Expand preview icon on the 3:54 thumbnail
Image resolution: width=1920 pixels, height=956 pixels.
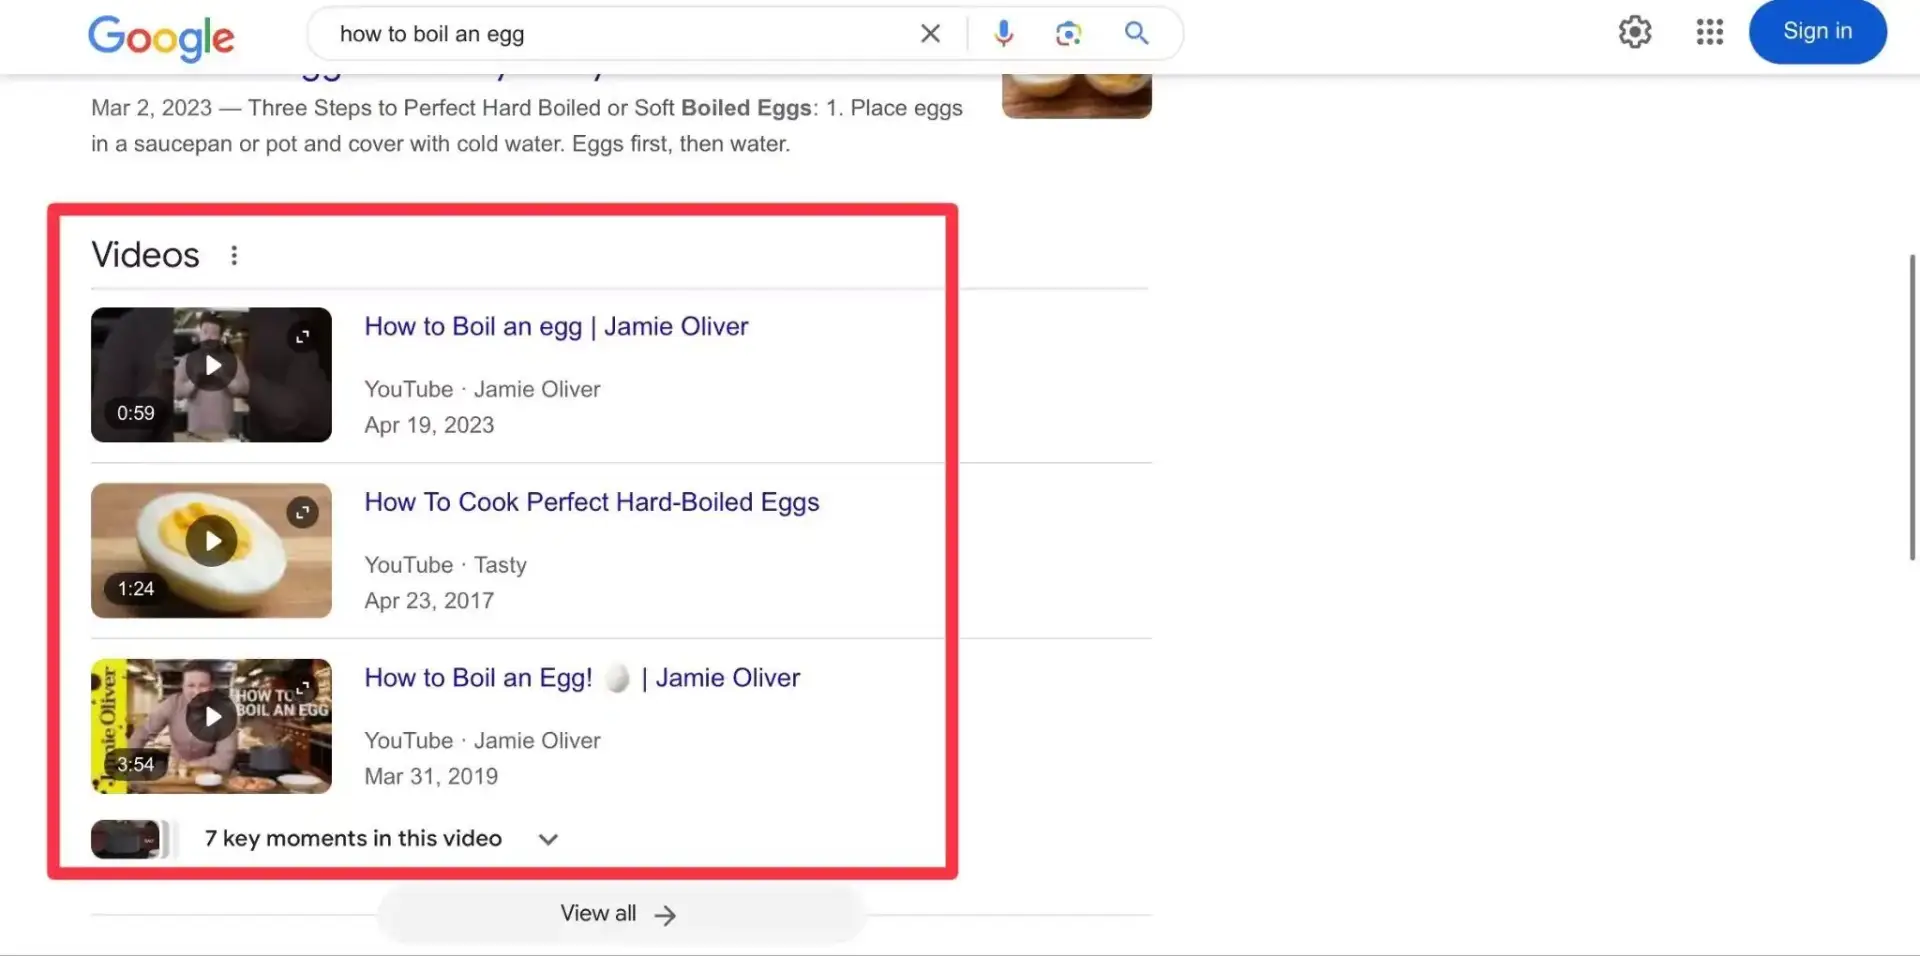pyautogui.click(x=302, y=688)
